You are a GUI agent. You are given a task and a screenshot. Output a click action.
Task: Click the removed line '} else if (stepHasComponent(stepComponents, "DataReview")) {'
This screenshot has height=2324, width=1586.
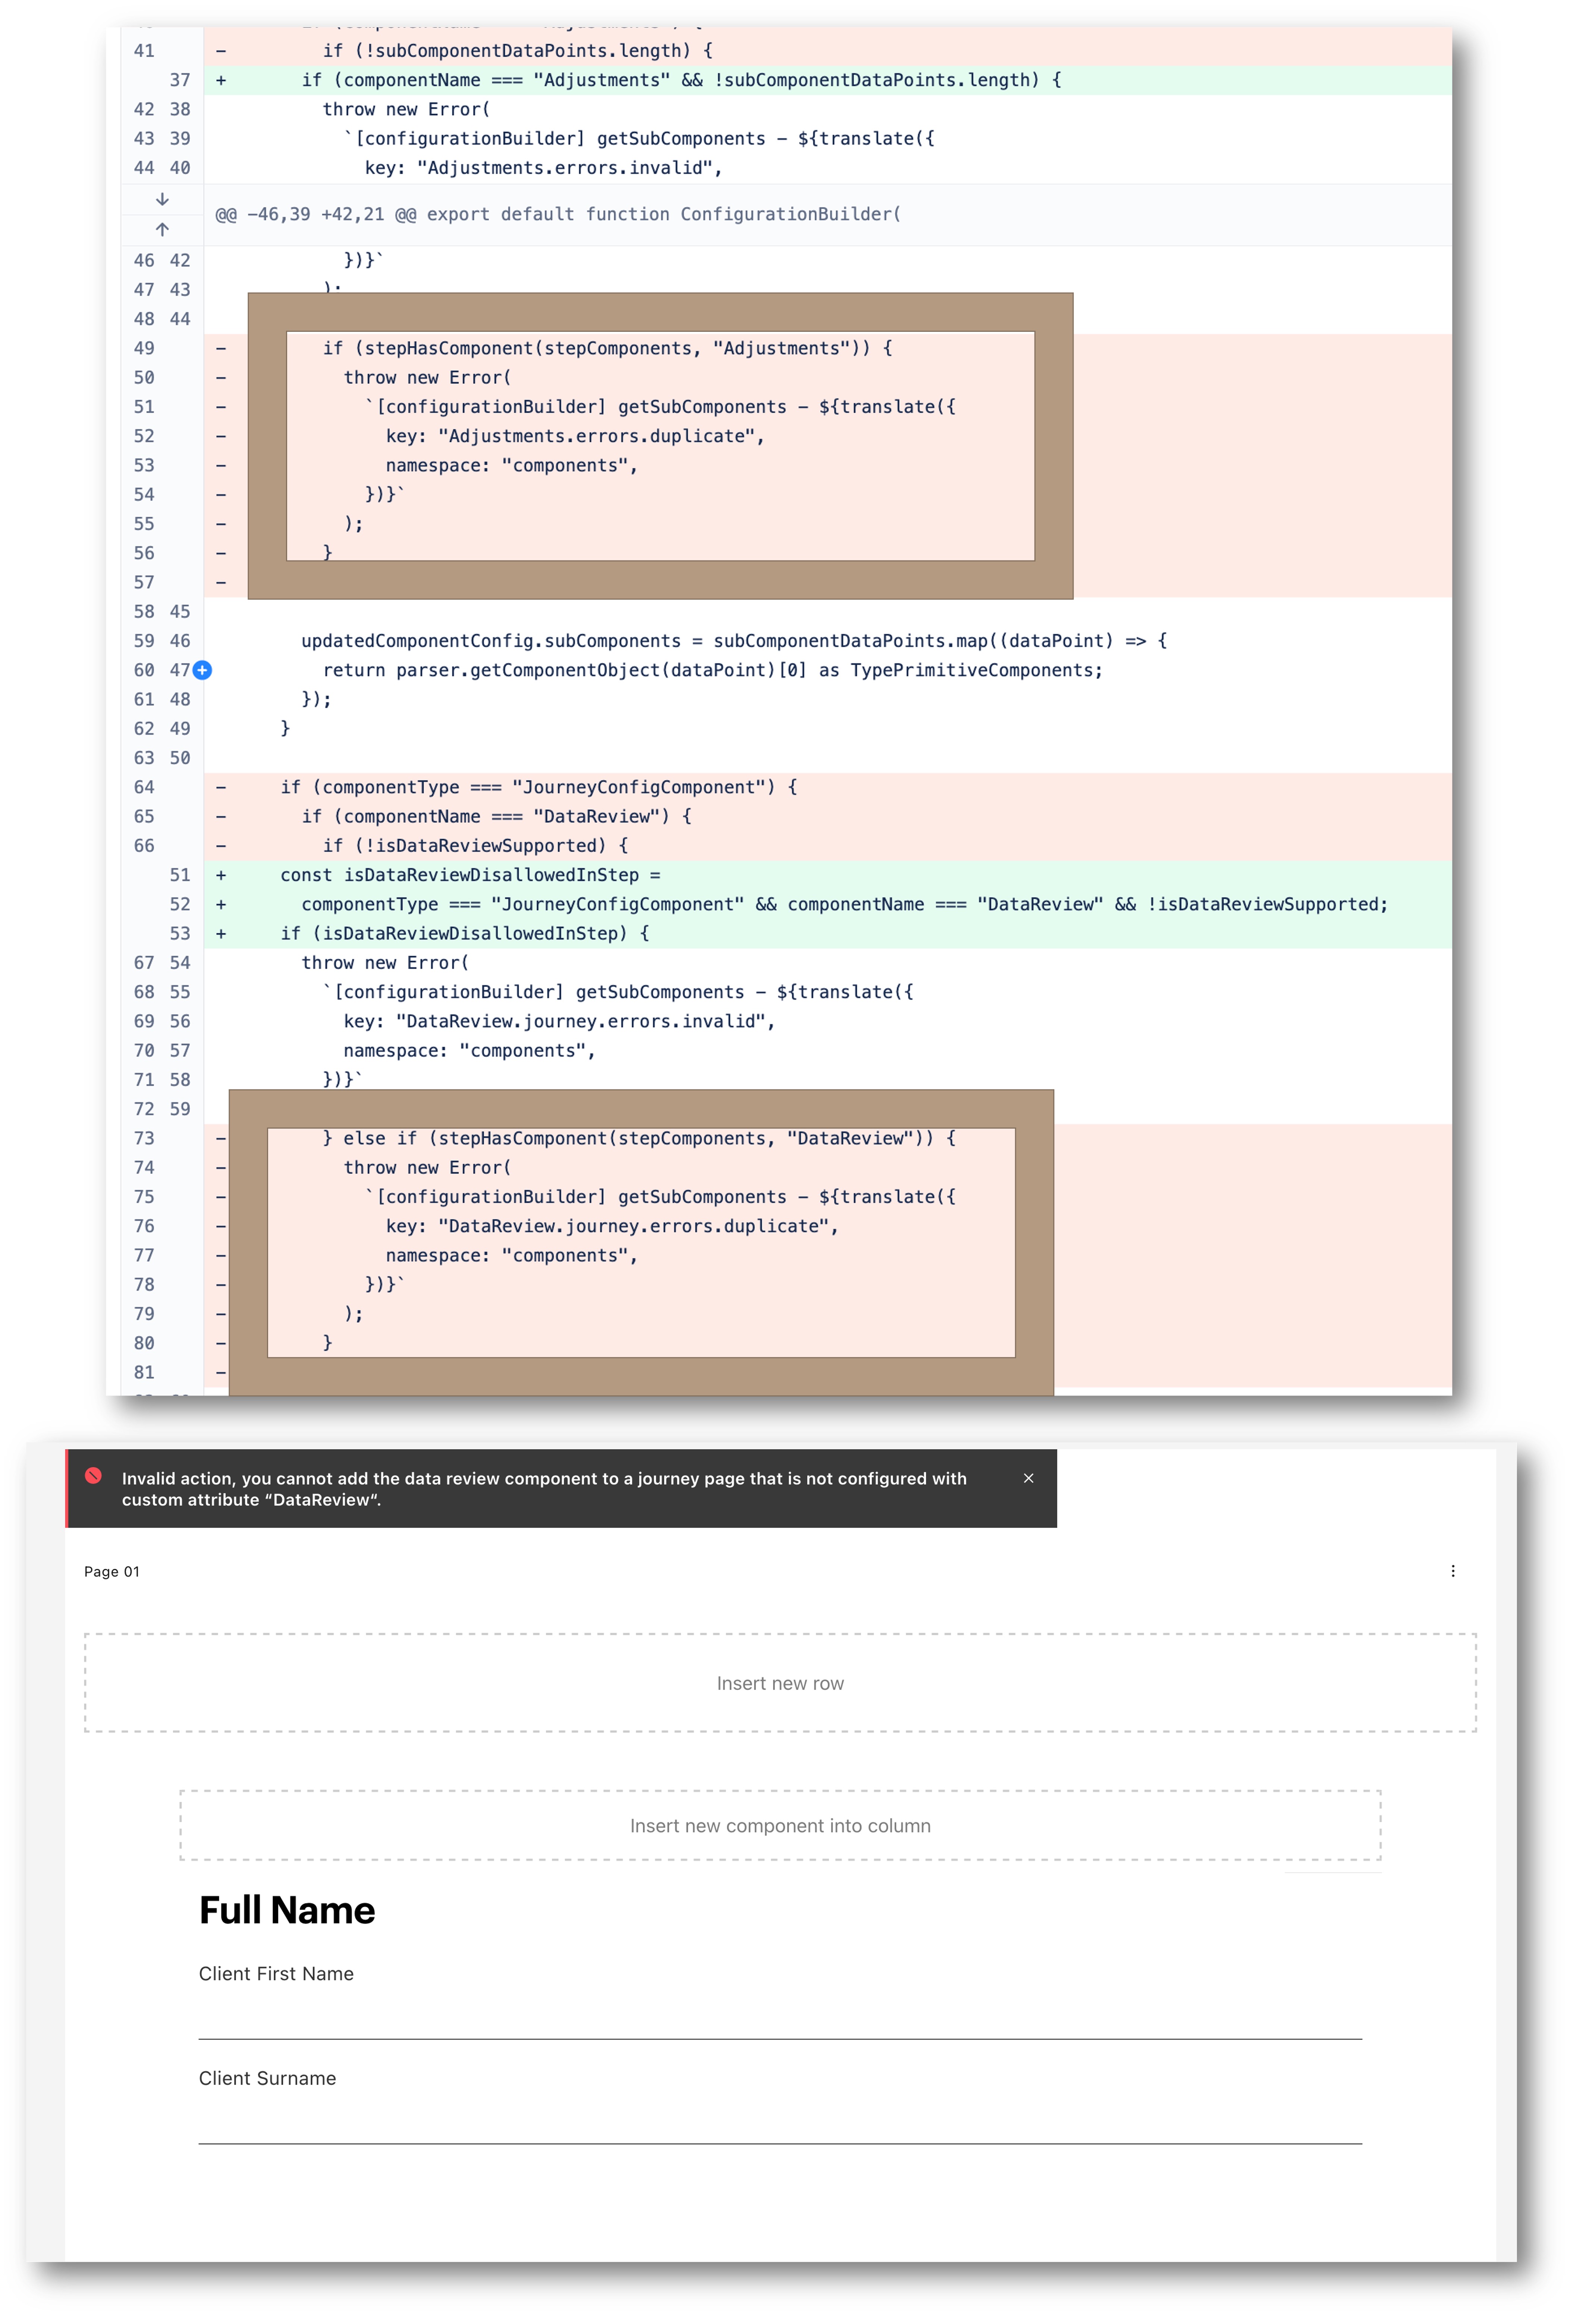tap(639, 1138)
